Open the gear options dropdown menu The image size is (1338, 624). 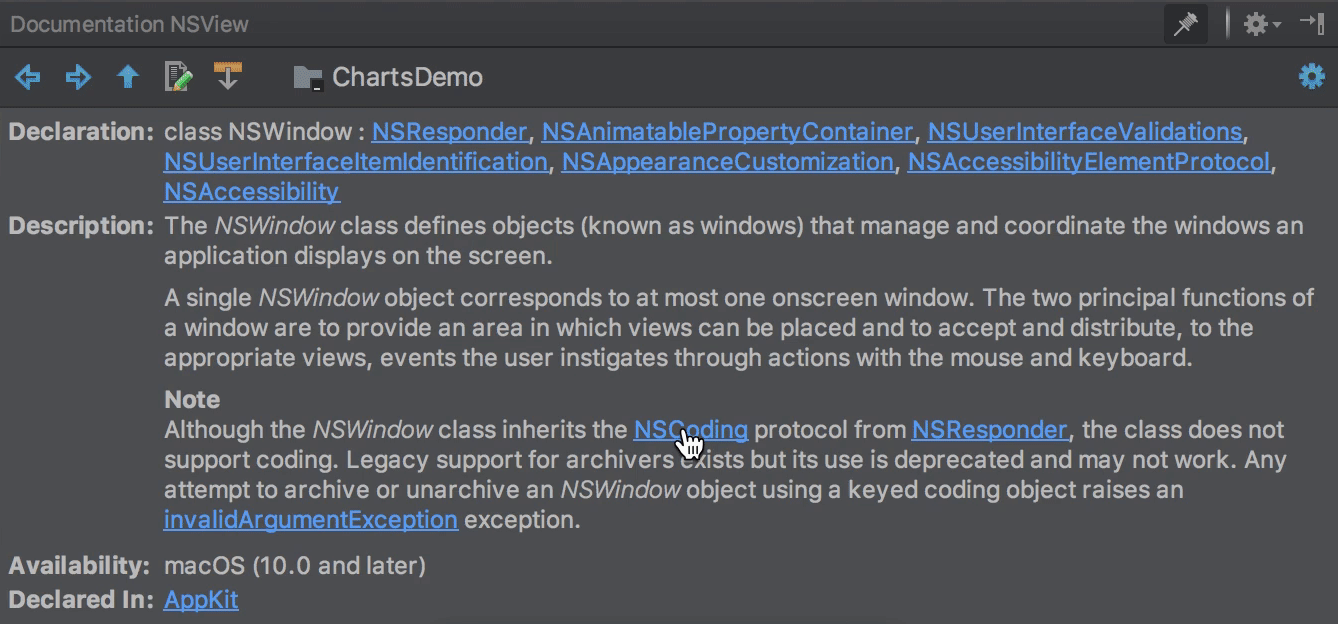pyautogui.click(x=1257, y=24)
